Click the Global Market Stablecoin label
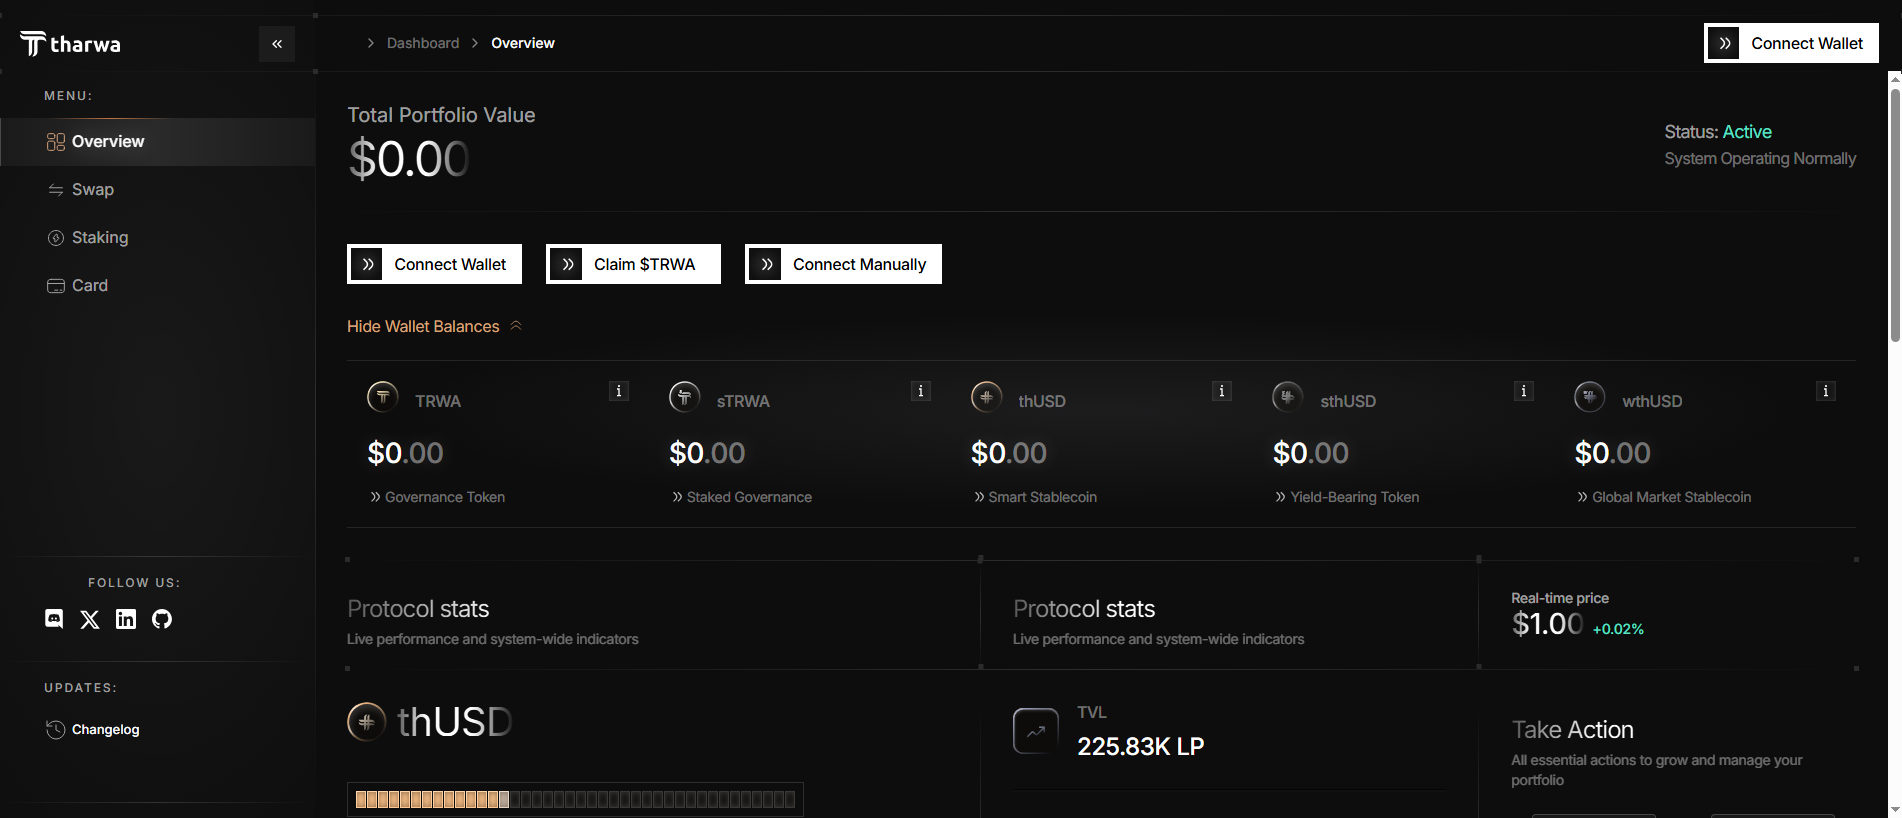1902x818 pixels. (1672, 497)
